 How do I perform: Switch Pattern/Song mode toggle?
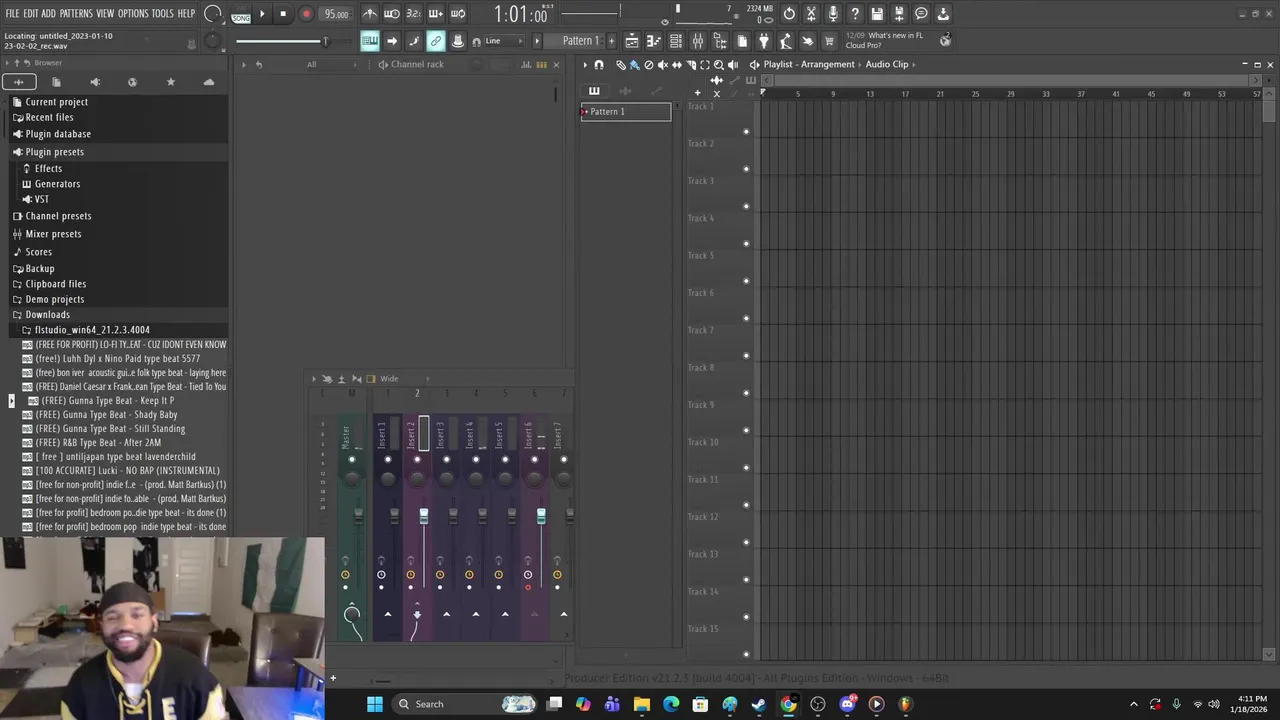tap(241, 15)
